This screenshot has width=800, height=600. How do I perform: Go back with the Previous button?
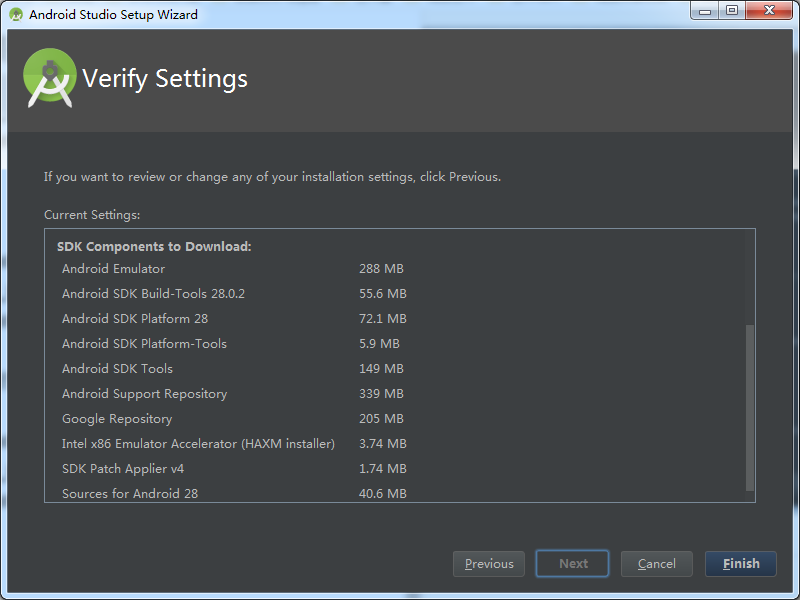pos(489,564)
